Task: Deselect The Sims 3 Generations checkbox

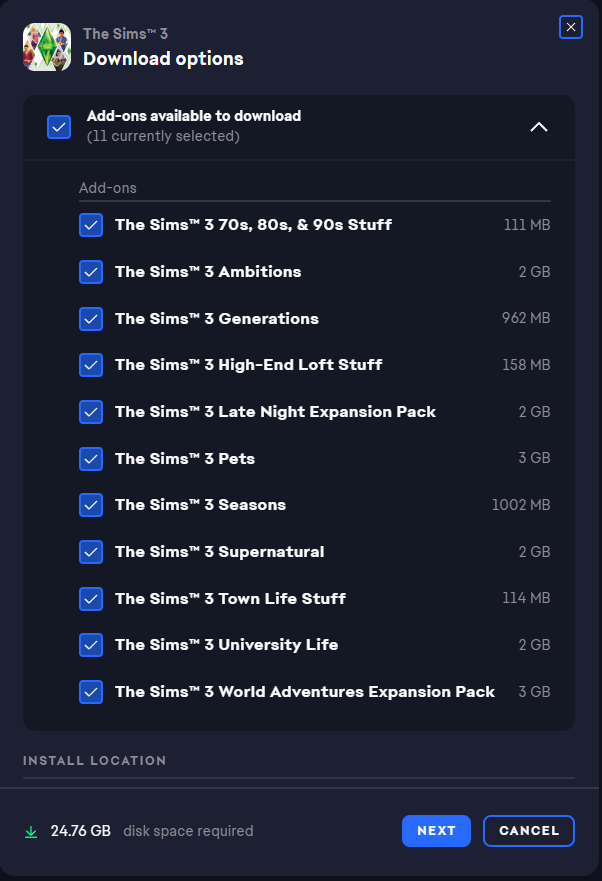Action: coord(91,319)
